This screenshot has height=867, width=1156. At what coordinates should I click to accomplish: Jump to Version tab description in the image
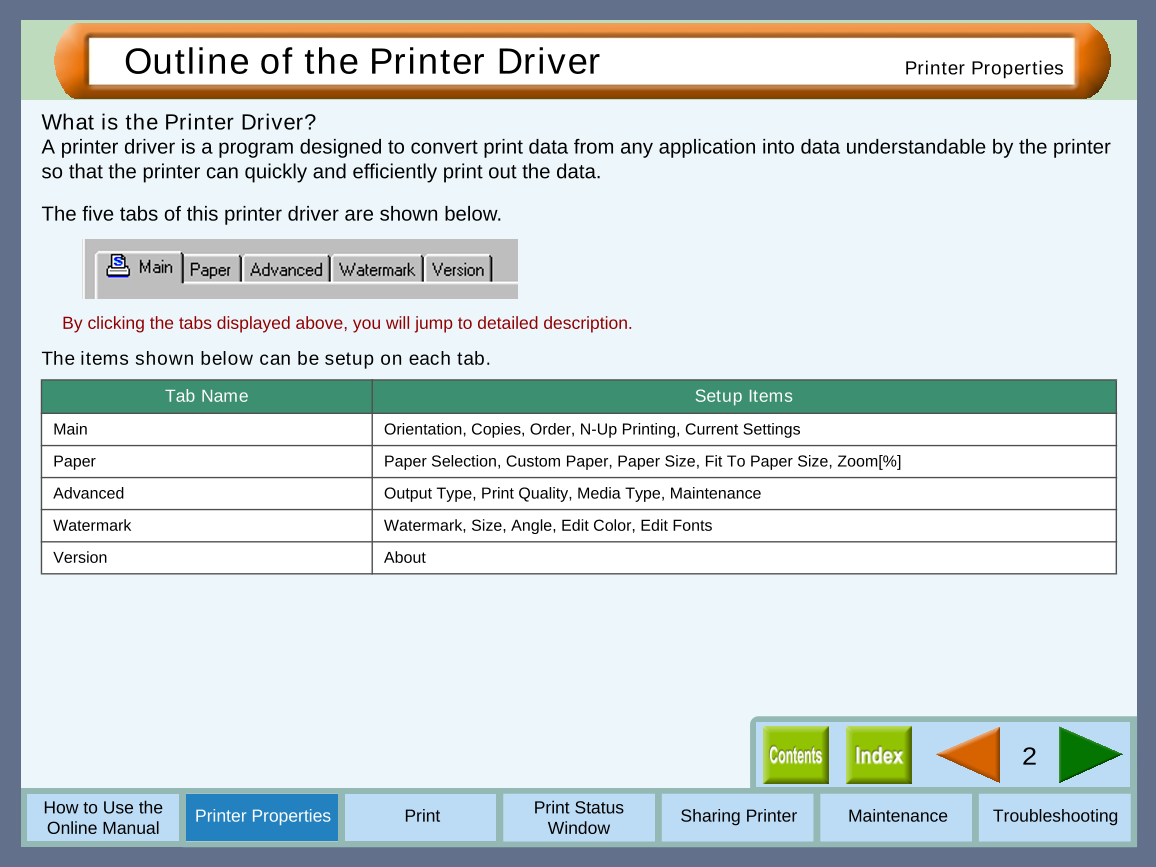458,269
